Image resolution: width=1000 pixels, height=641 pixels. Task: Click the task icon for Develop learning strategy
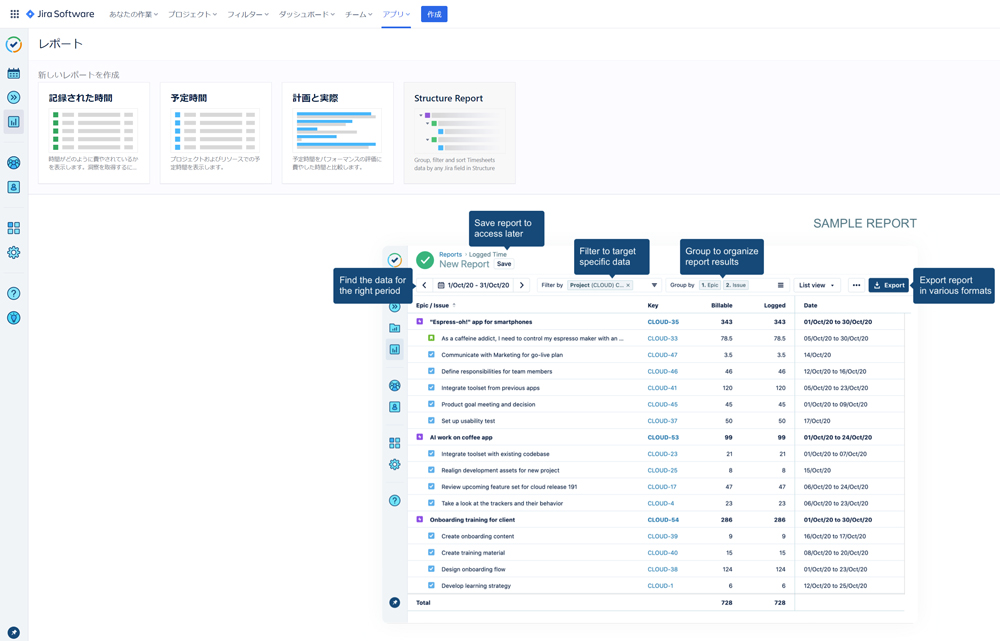pyautogui.click(x=431, y=585)
